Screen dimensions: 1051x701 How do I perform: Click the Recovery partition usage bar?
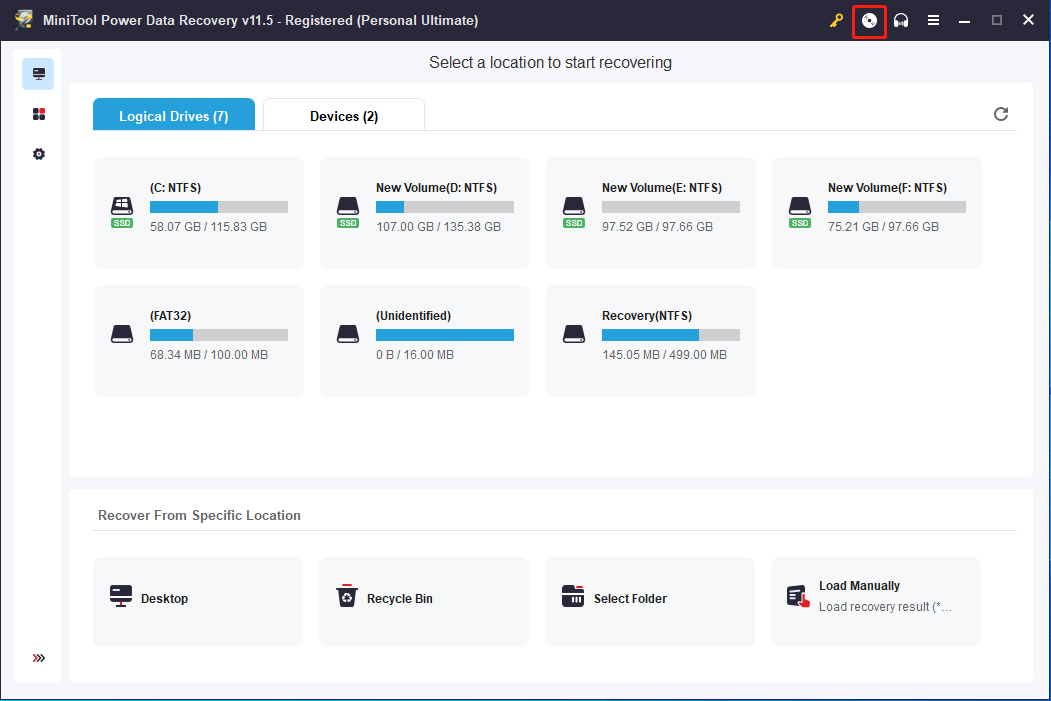point(671,335)
